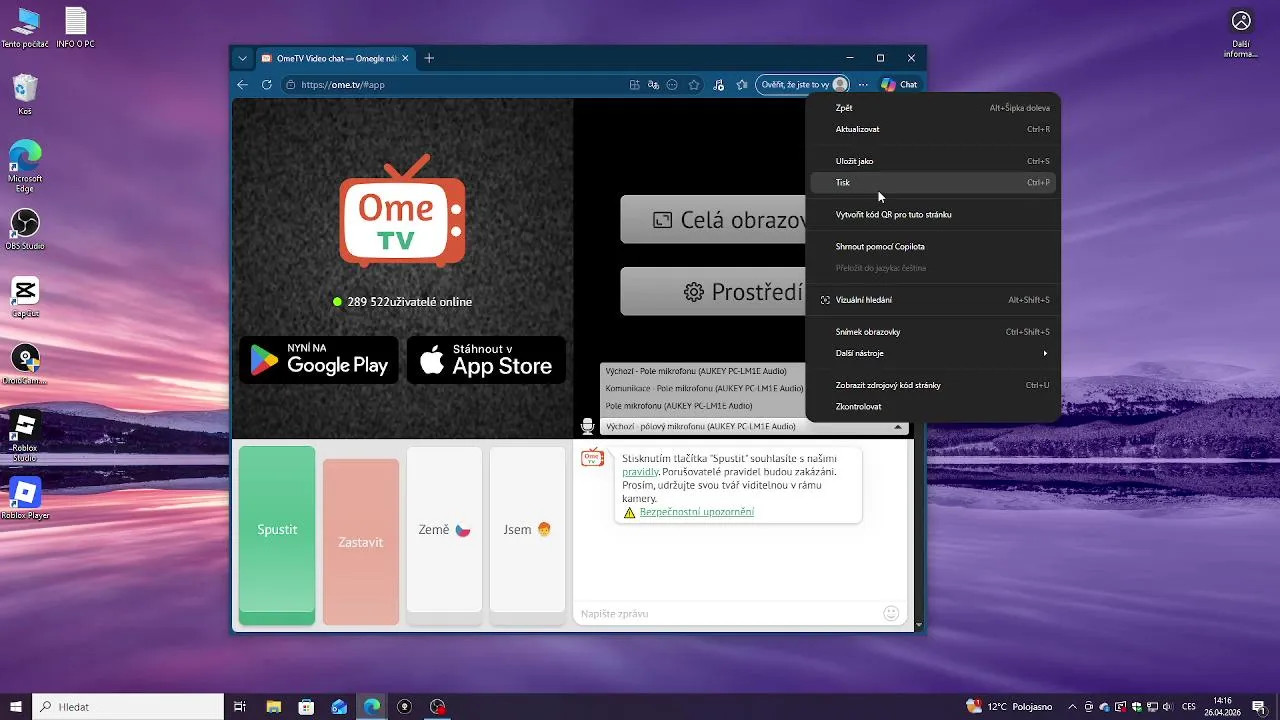Open the weather widget 12°C Polojasno
This screenshot has width=1280, height=720.
point(1009,707)
